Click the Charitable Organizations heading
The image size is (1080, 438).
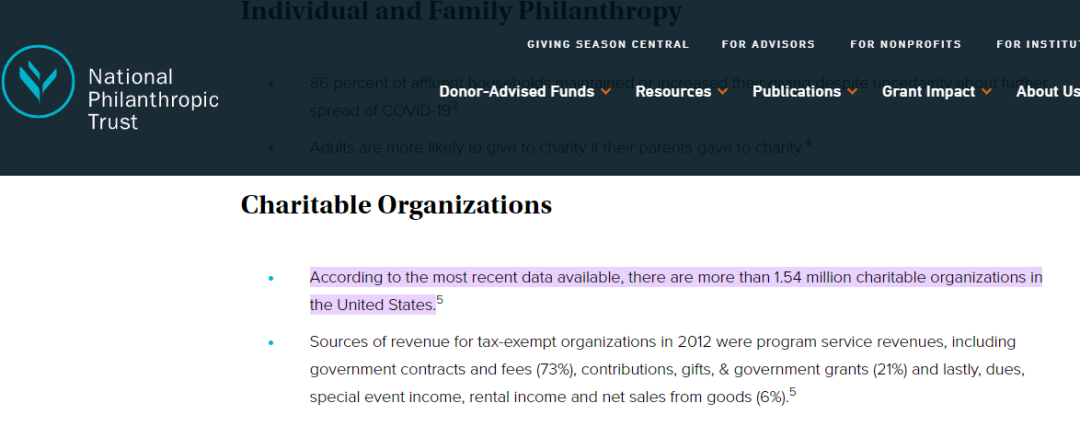[396, 205]
